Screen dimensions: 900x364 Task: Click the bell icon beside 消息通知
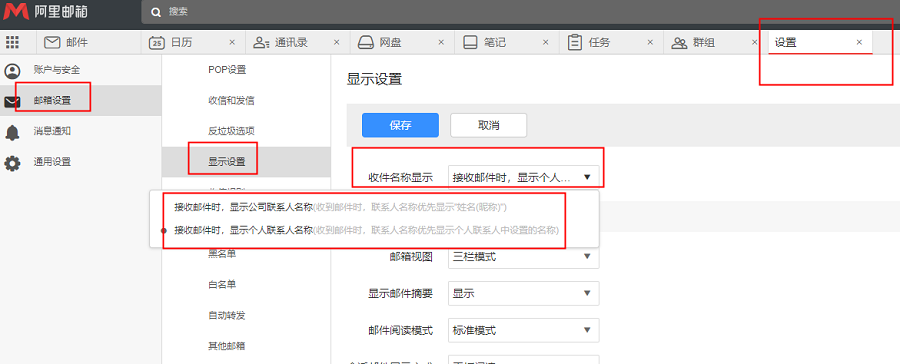pos(12,133)
